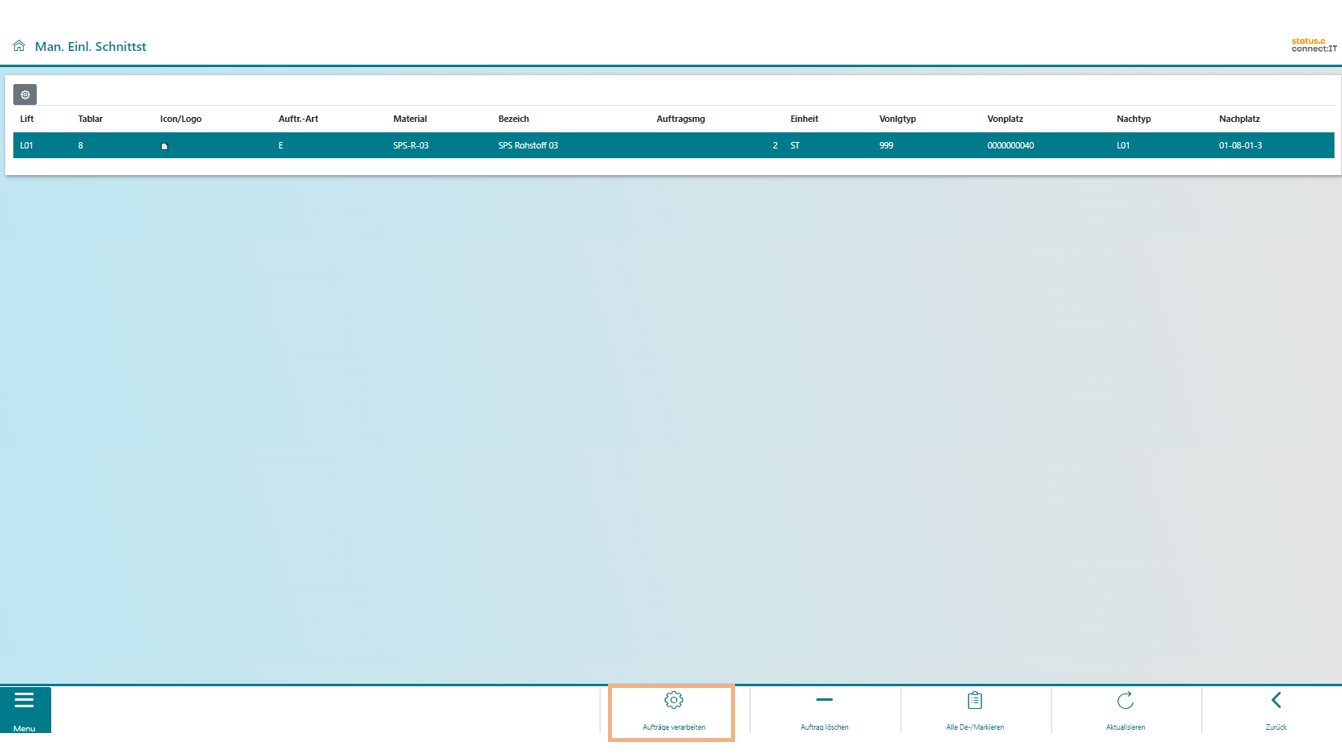Select the Bezeich column header
The image size is (1342, 755).
[514, 119]
